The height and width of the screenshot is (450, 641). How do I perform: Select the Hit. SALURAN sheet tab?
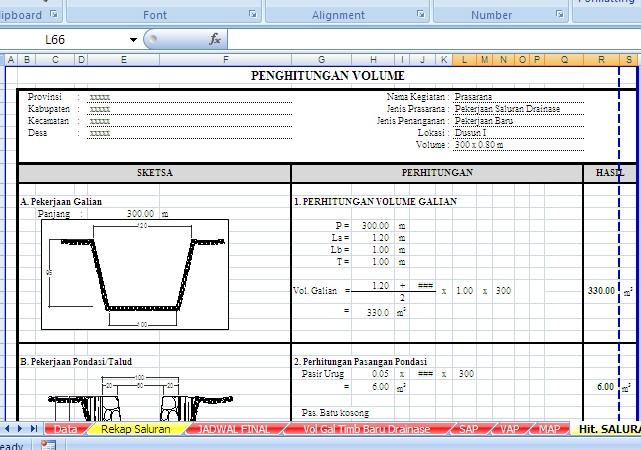point(609,429)
